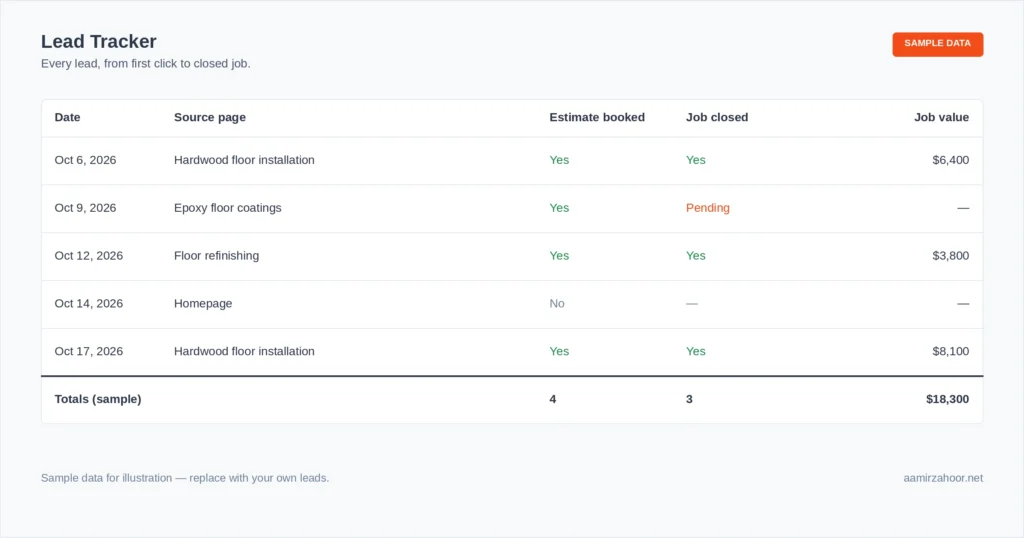This screenshot has height=538, width=1024.
Task: Select the Oct 14, 2026 date cell
Action: point(89,303)
